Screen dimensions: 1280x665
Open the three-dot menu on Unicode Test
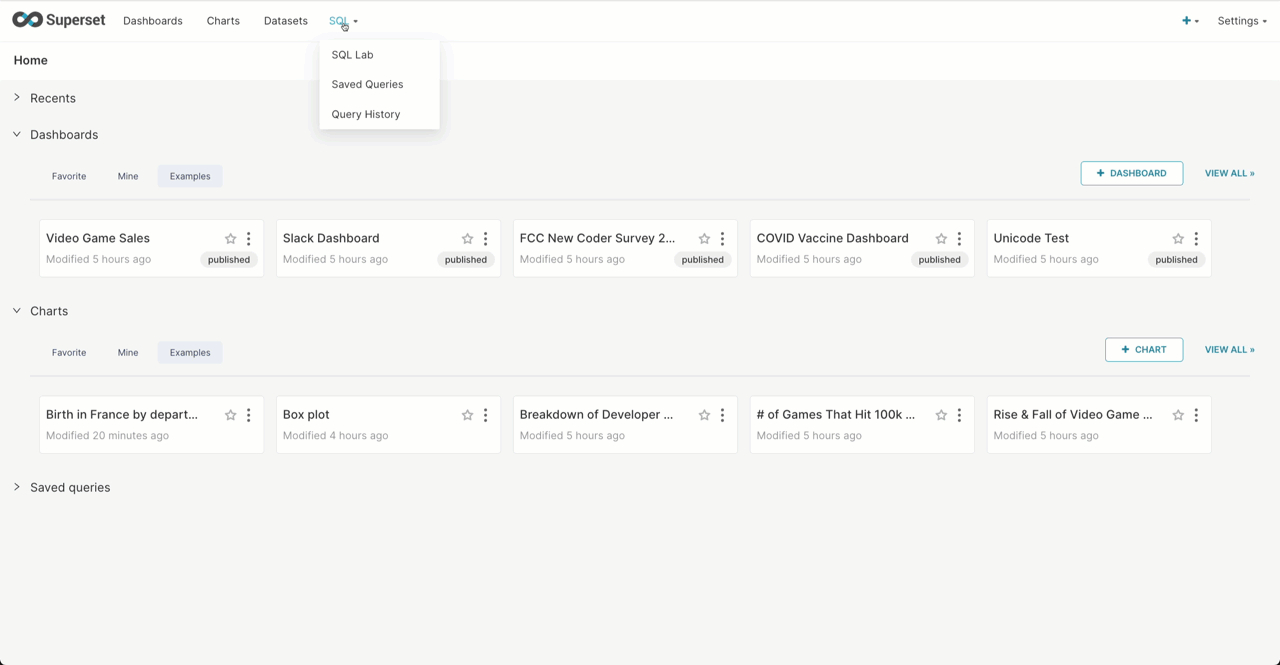point(1196,239)
